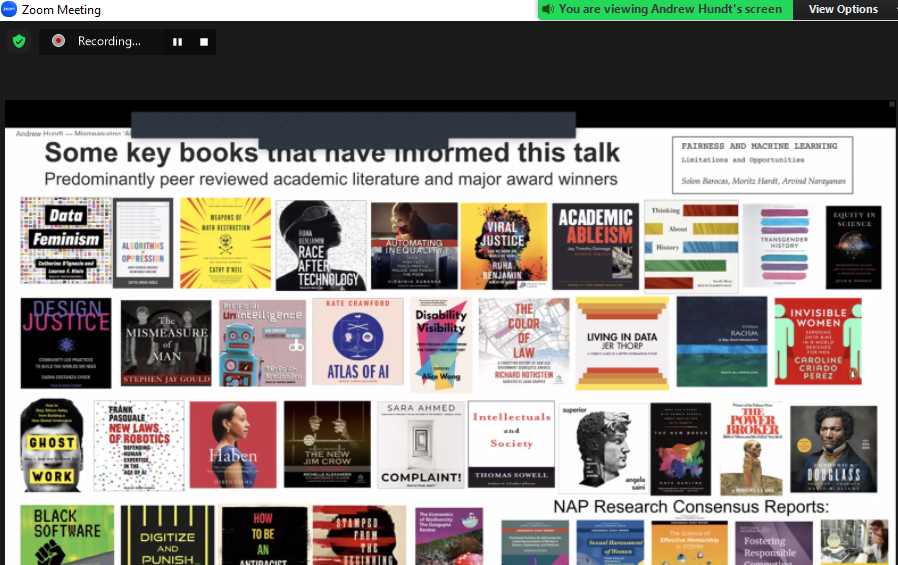Click the Fairness and Machine Learning title box

[762, 165]
